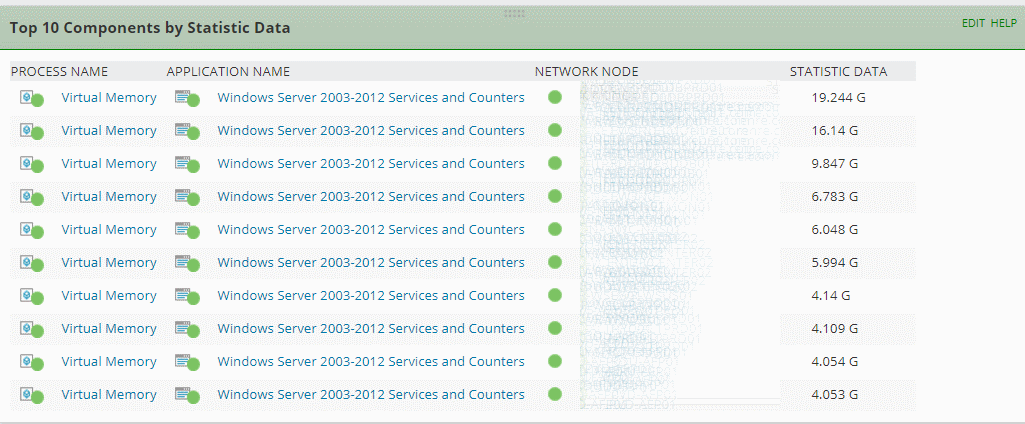Click the green node status dot in 19.244 G row
The image size is (1025, 424).
pyautogui.click(x=555, y=97)
